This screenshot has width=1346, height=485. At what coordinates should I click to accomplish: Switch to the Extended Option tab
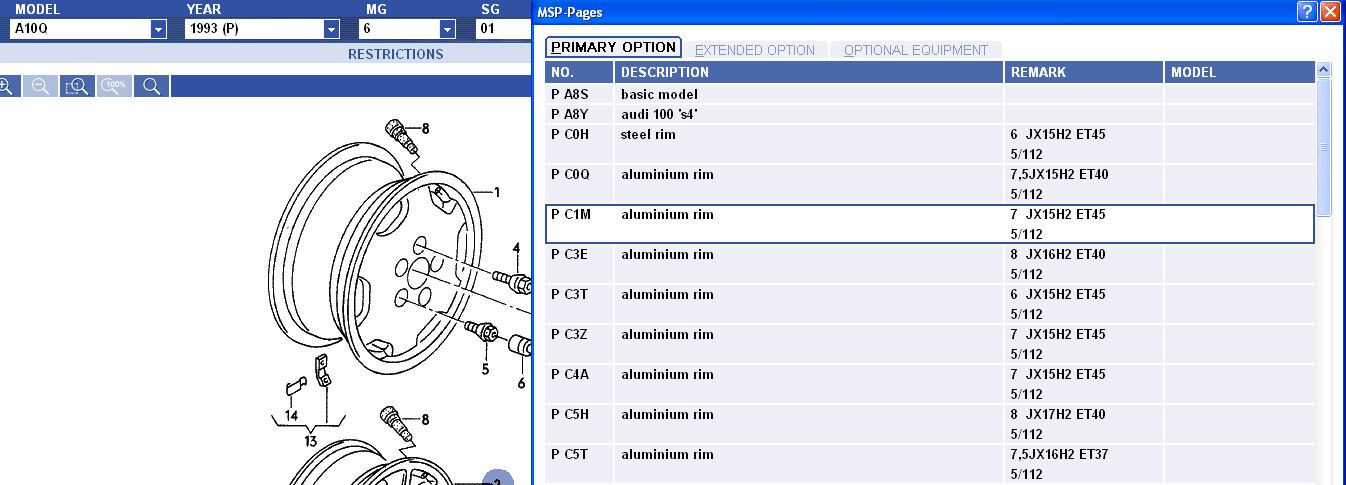pos(755,50)
